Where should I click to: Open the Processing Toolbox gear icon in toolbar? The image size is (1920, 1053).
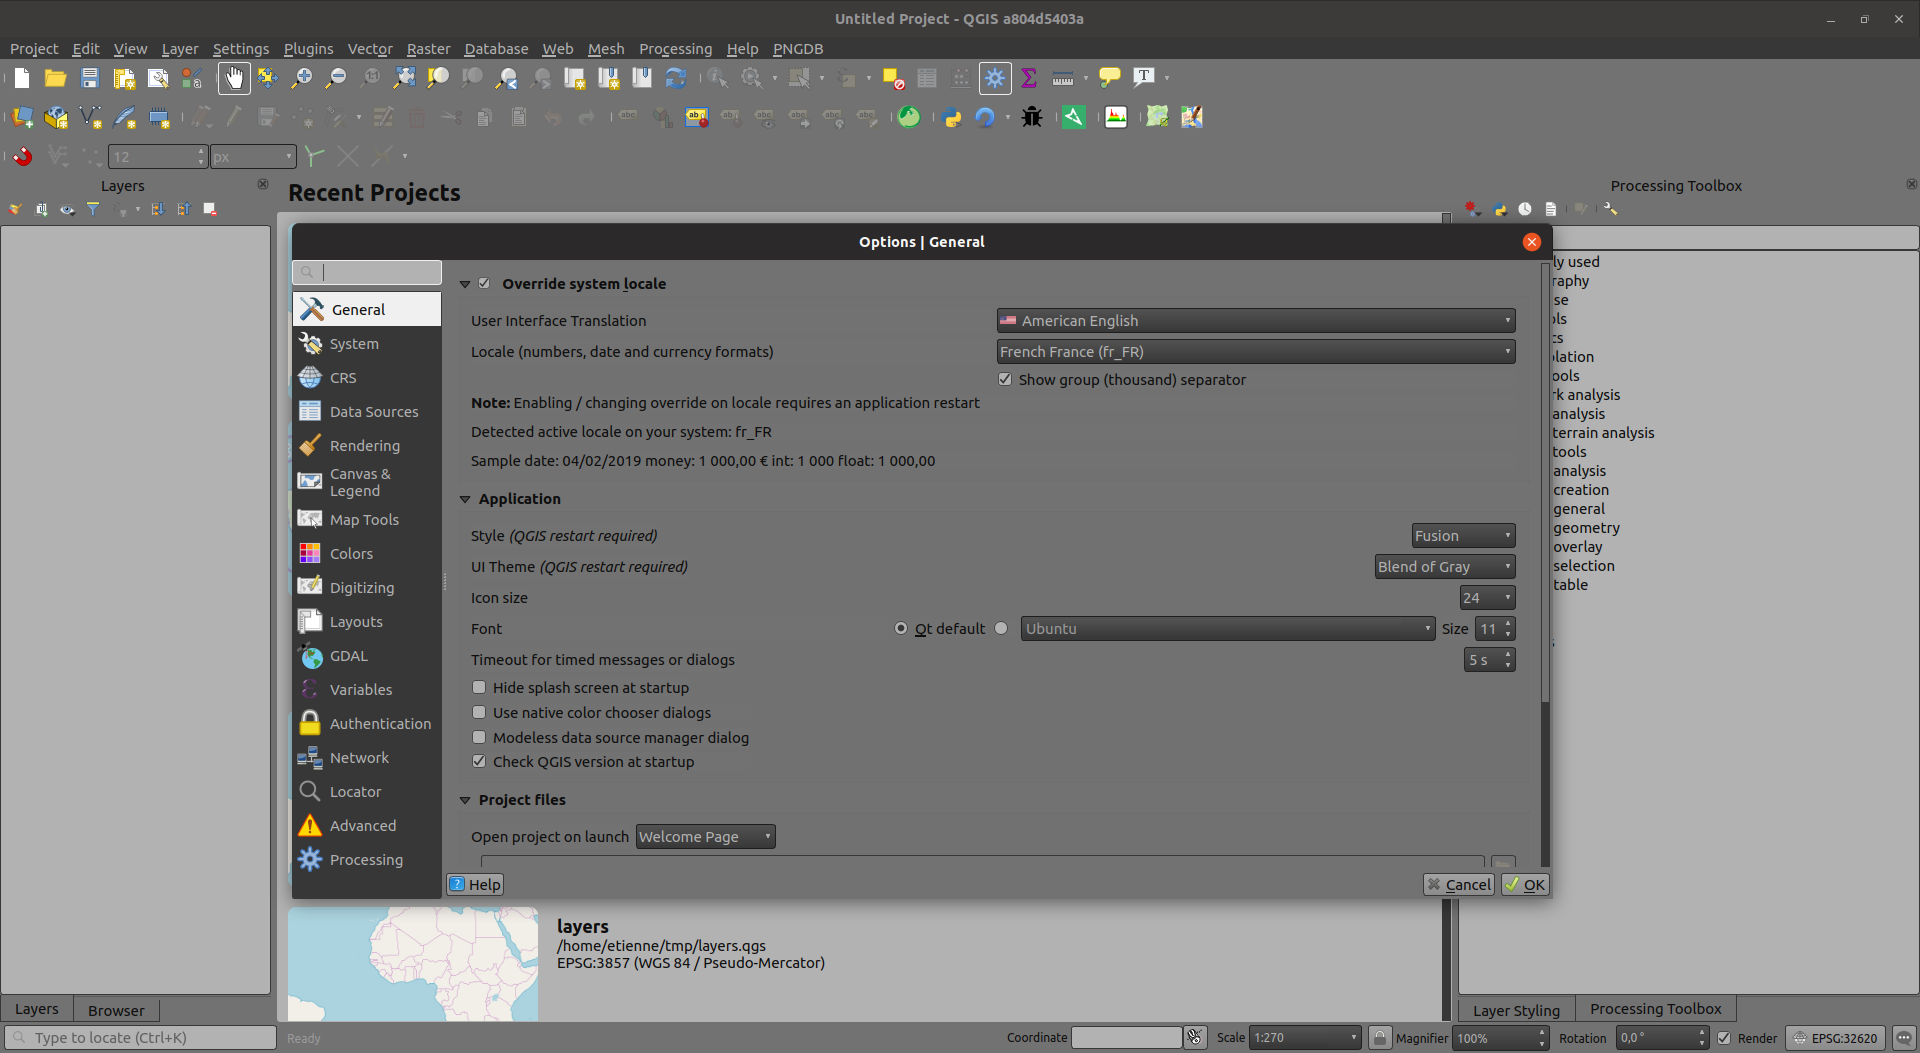995,78
